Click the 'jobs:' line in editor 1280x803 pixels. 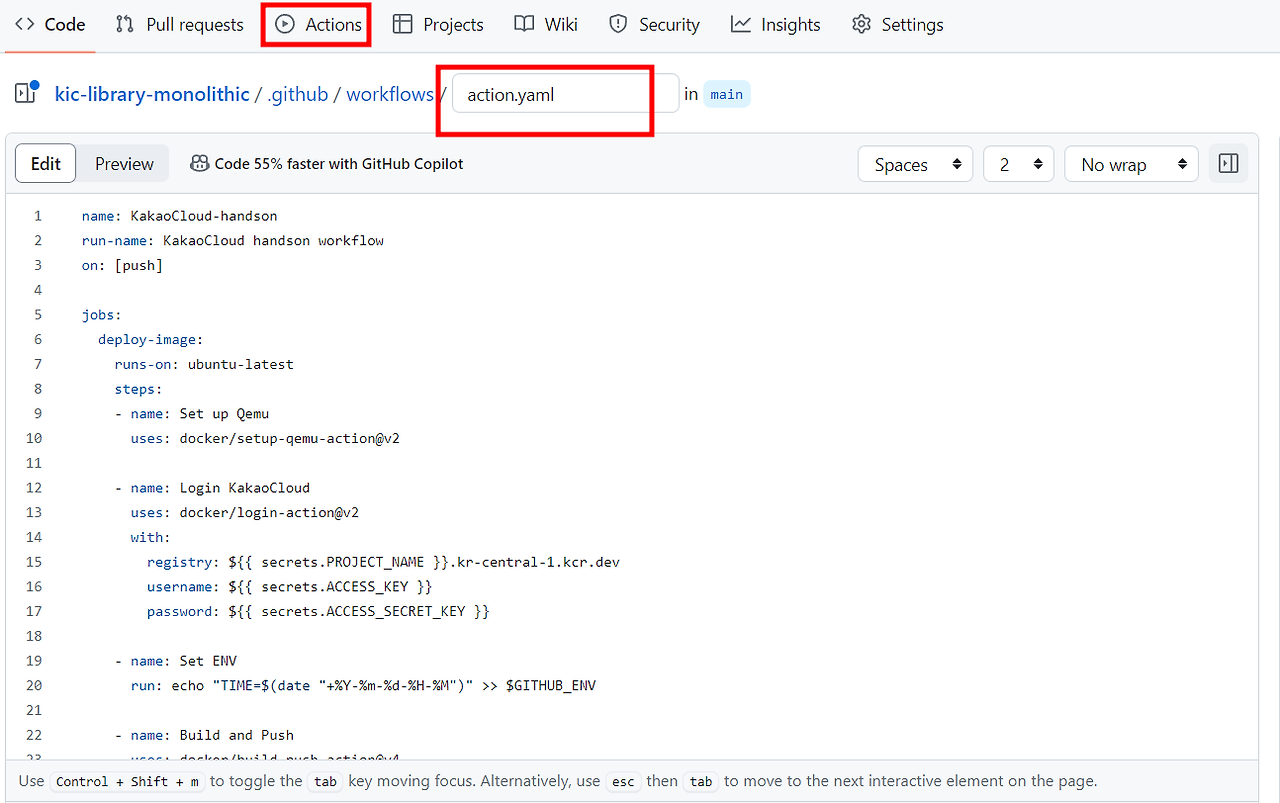click(x=102, y=315)
